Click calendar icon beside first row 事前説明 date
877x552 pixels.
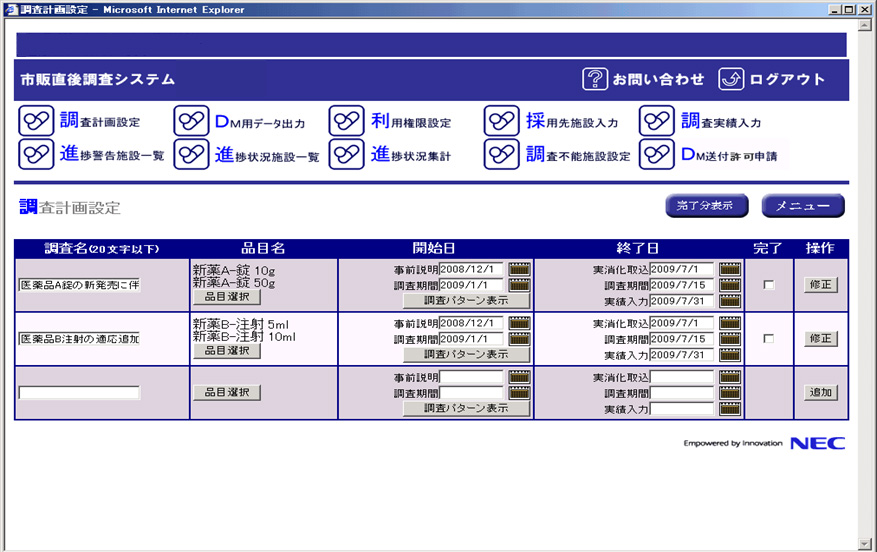click(x=519, y=269)
